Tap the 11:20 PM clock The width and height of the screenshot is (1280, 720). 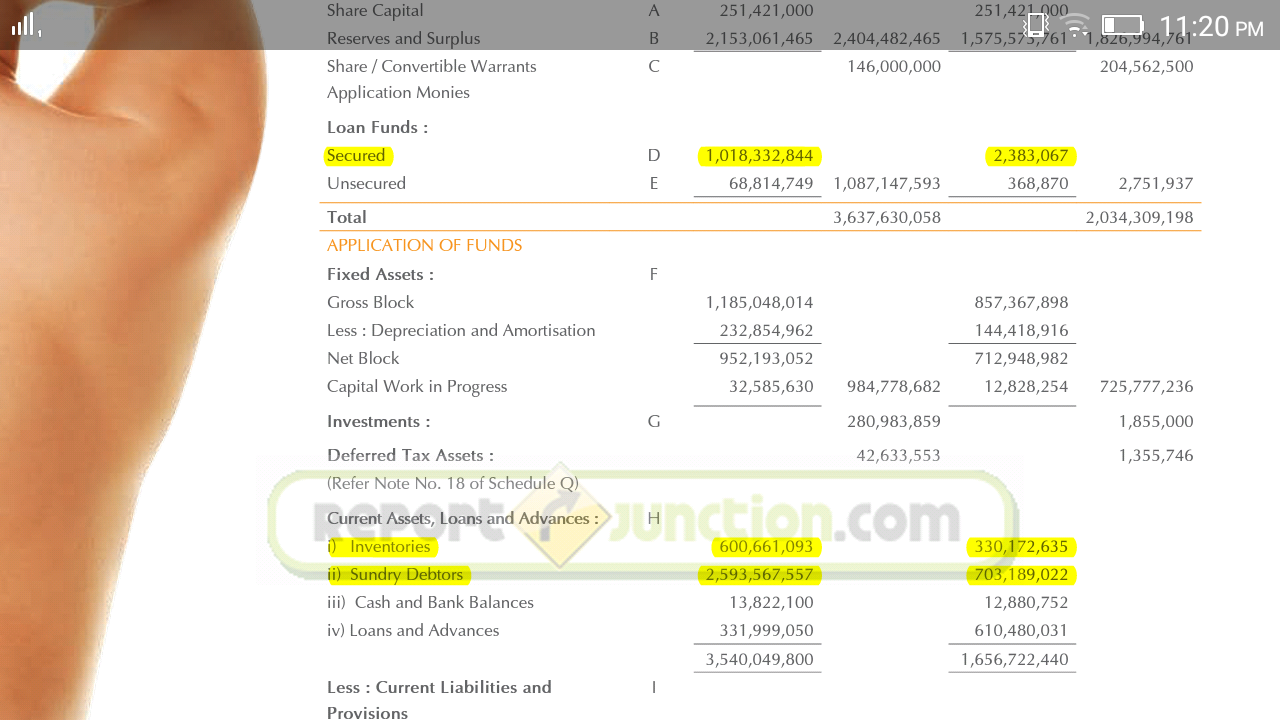click(x=1211, y=26)
